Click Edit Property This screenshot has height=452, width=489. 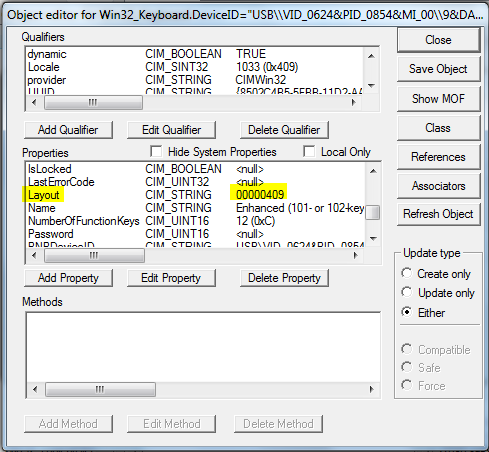(171, 278)
